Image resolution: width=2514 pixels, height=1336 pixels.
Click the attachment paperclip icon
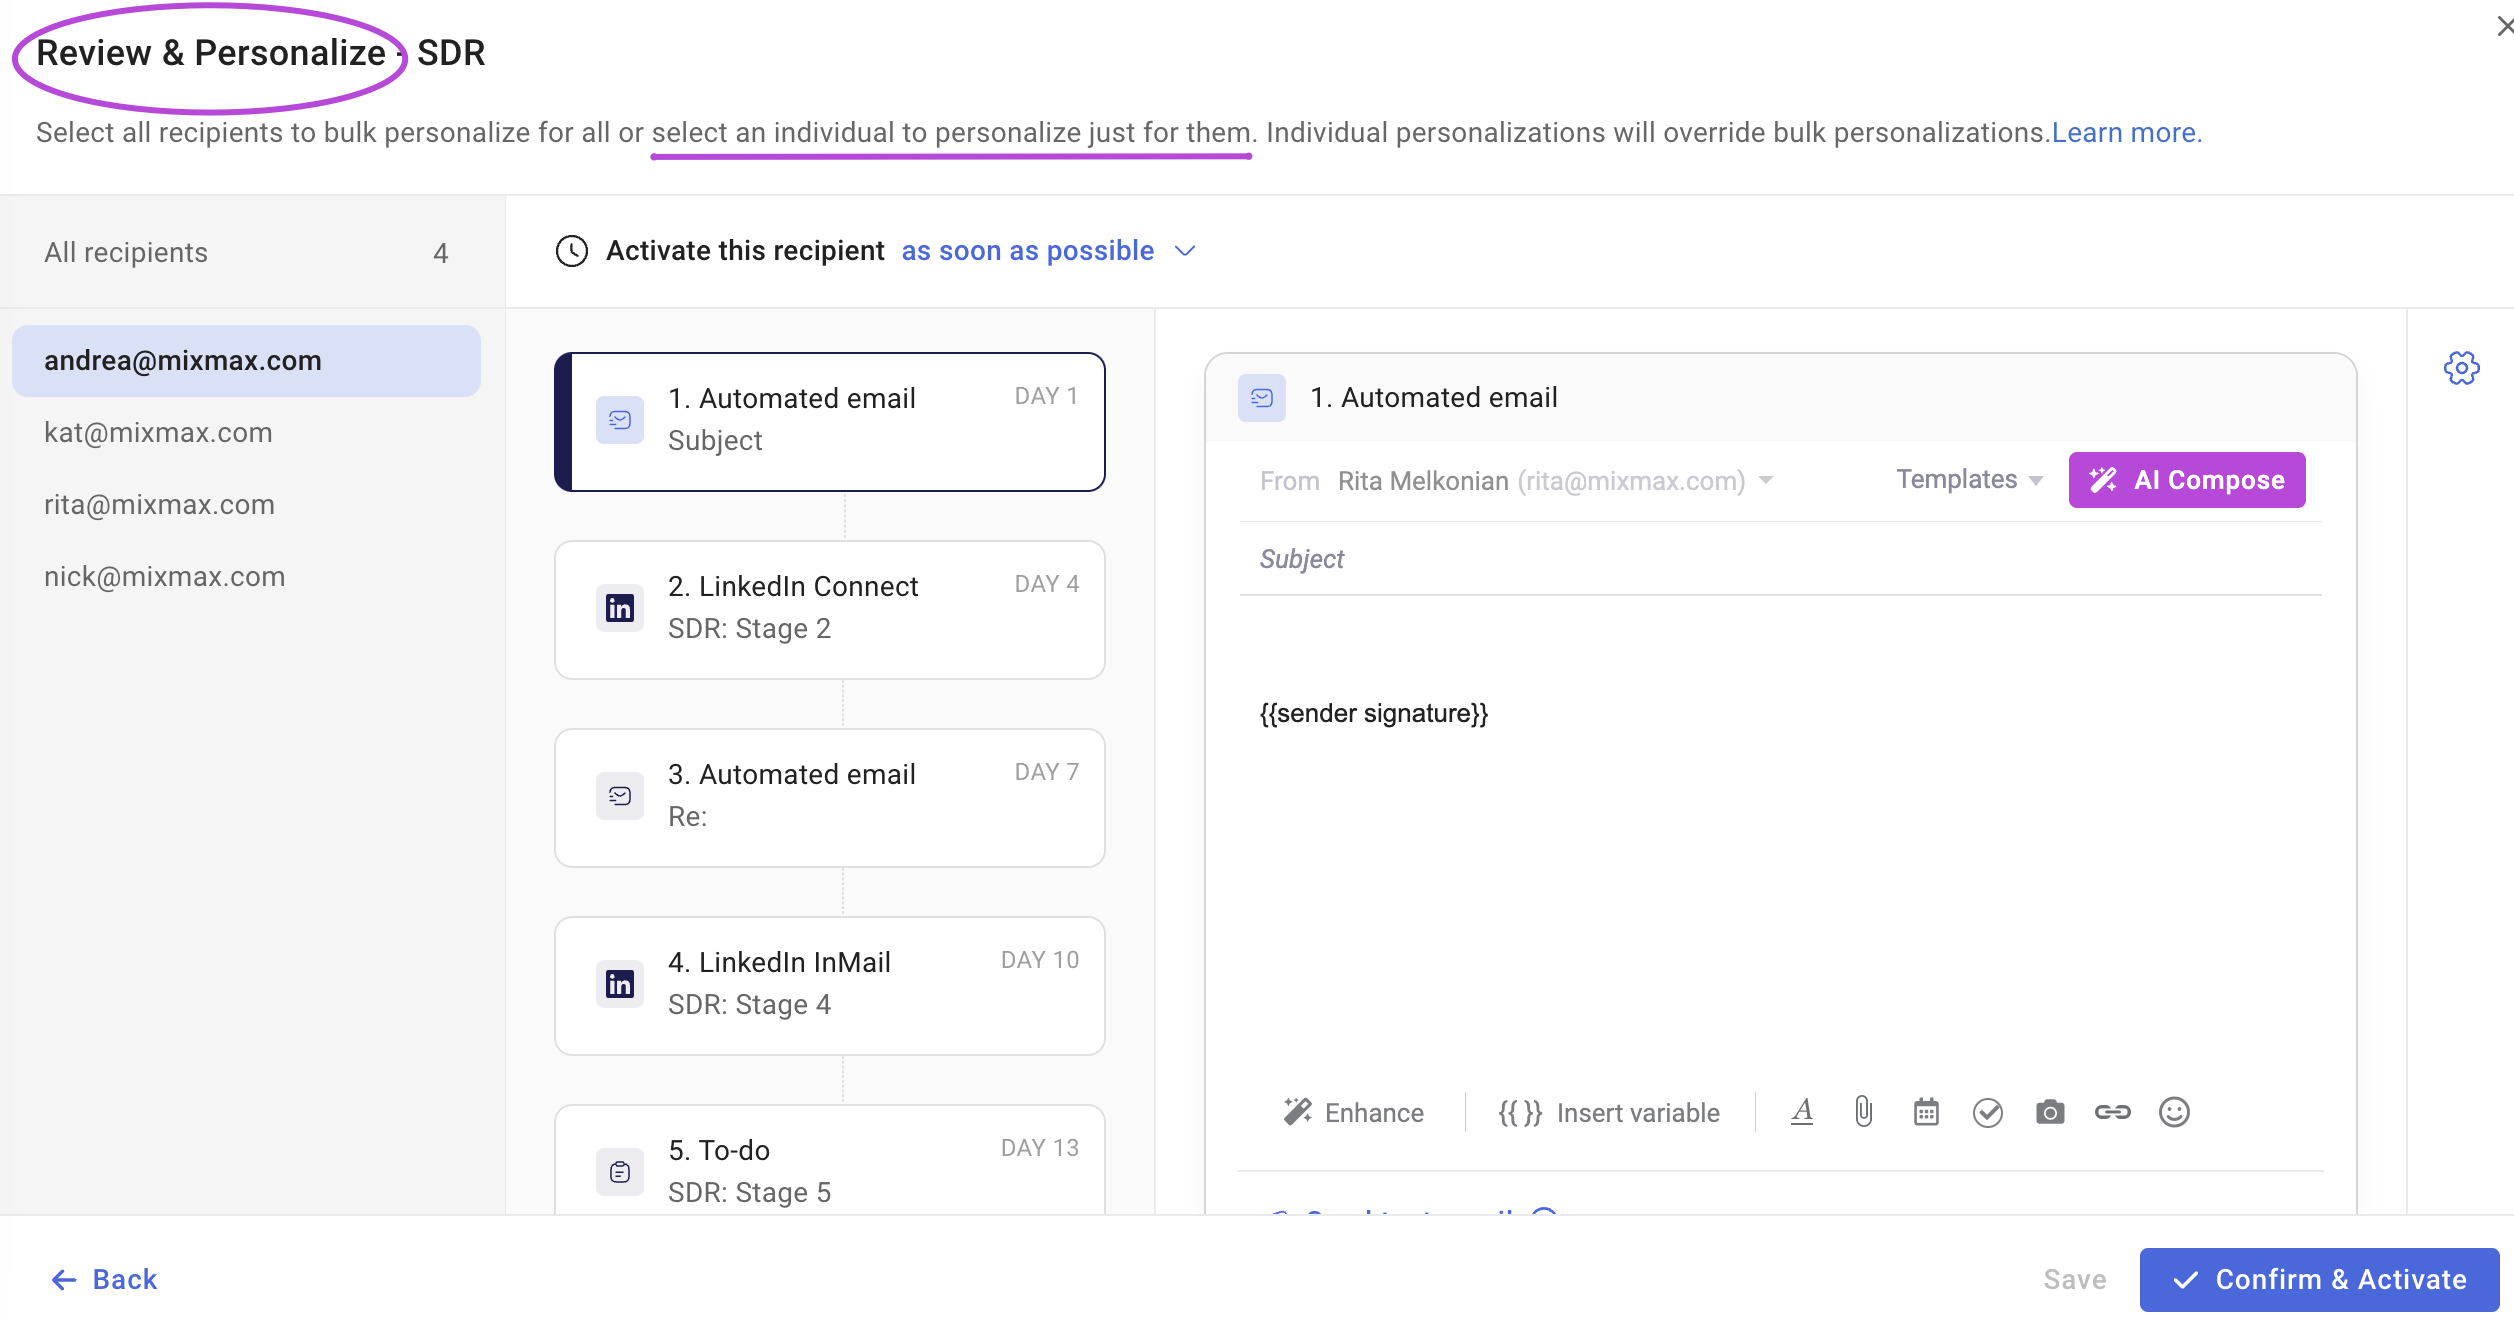tap(1862, 1113)
